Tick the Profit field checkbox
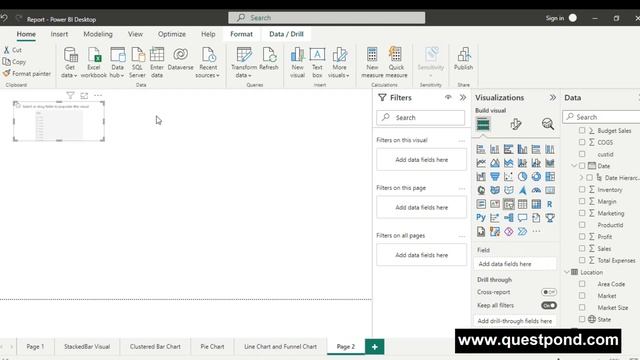 click(x=582, y=236)
